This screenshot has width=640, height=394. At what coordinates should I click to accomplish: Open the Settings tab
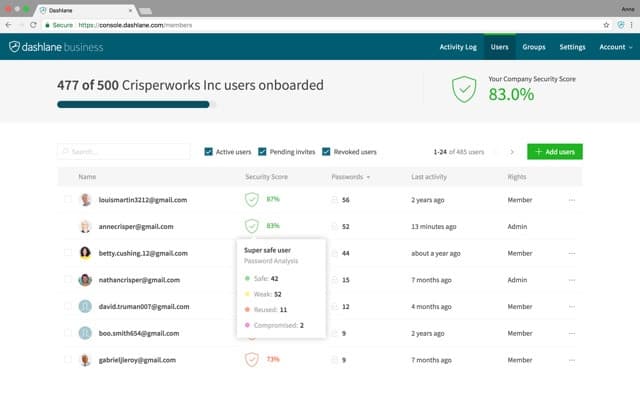572,47
